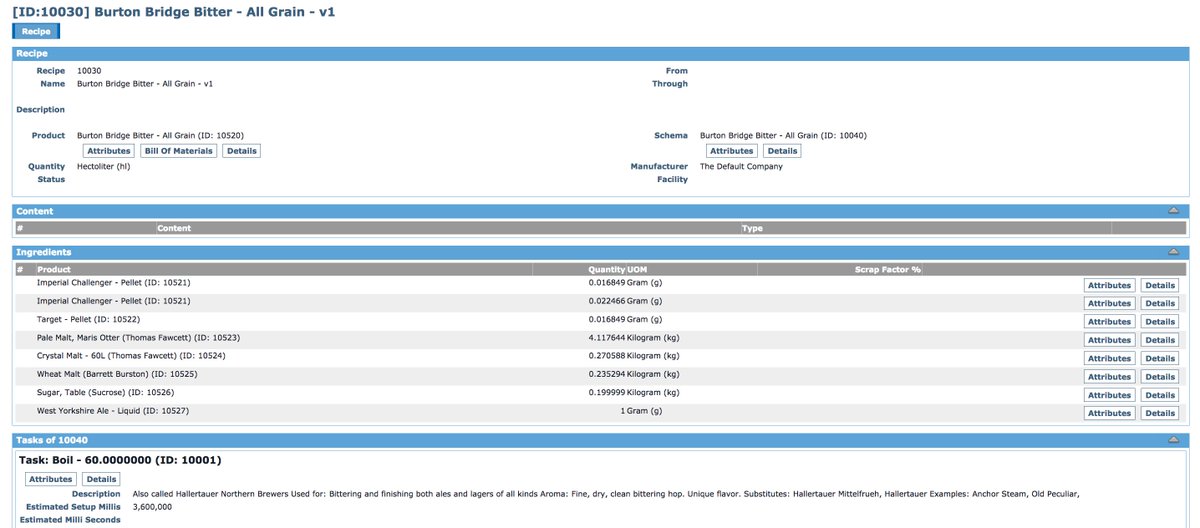Open Schema Attributes button
Screen dimensions: 1200x528
click(732, 151)
